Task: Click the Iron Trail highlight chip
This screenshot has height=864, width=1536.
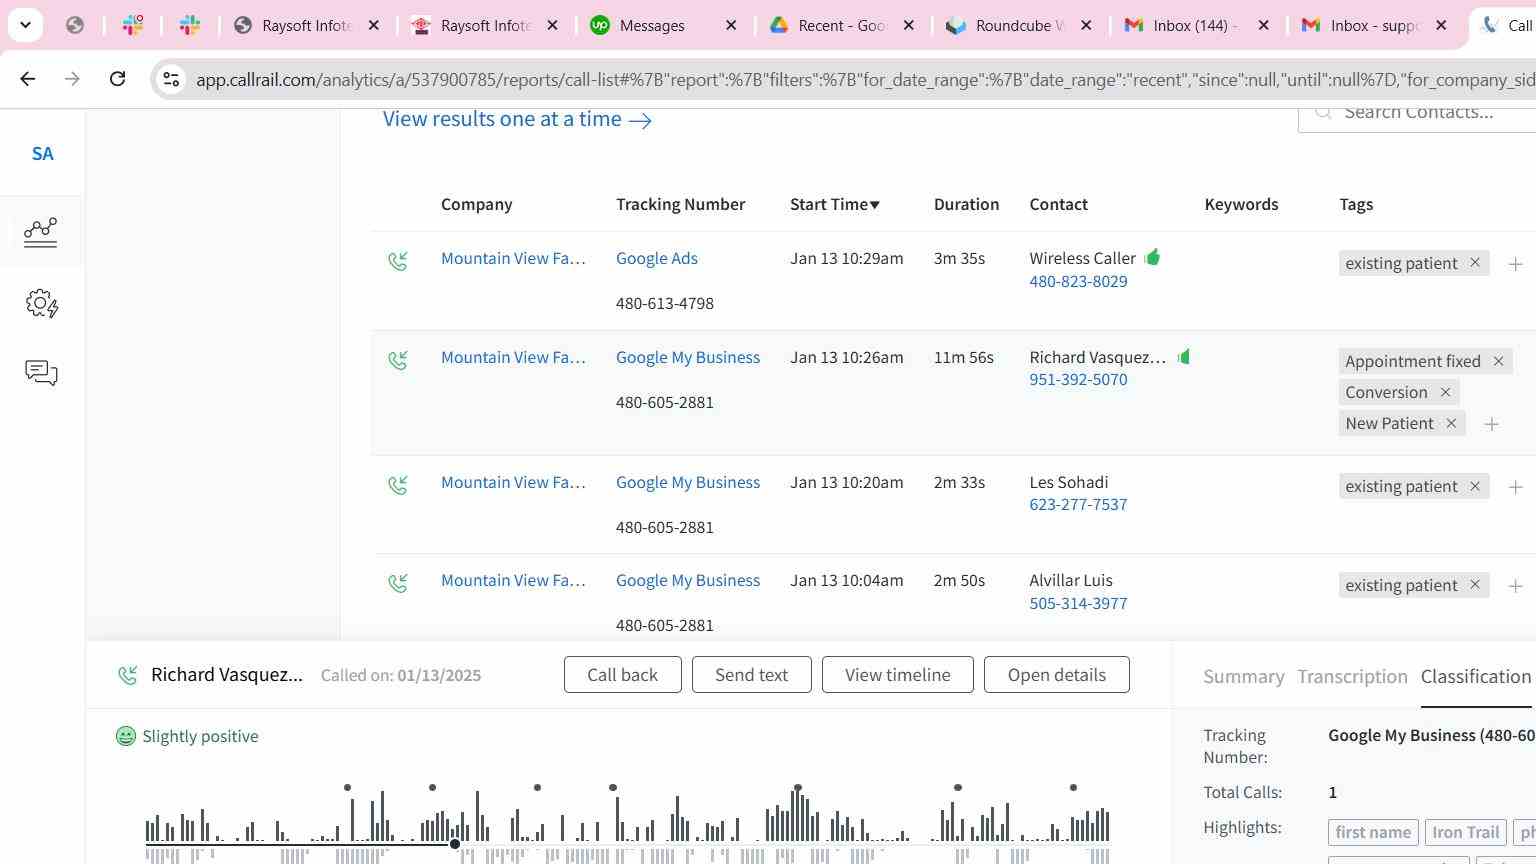Action: coord(1465,832)
